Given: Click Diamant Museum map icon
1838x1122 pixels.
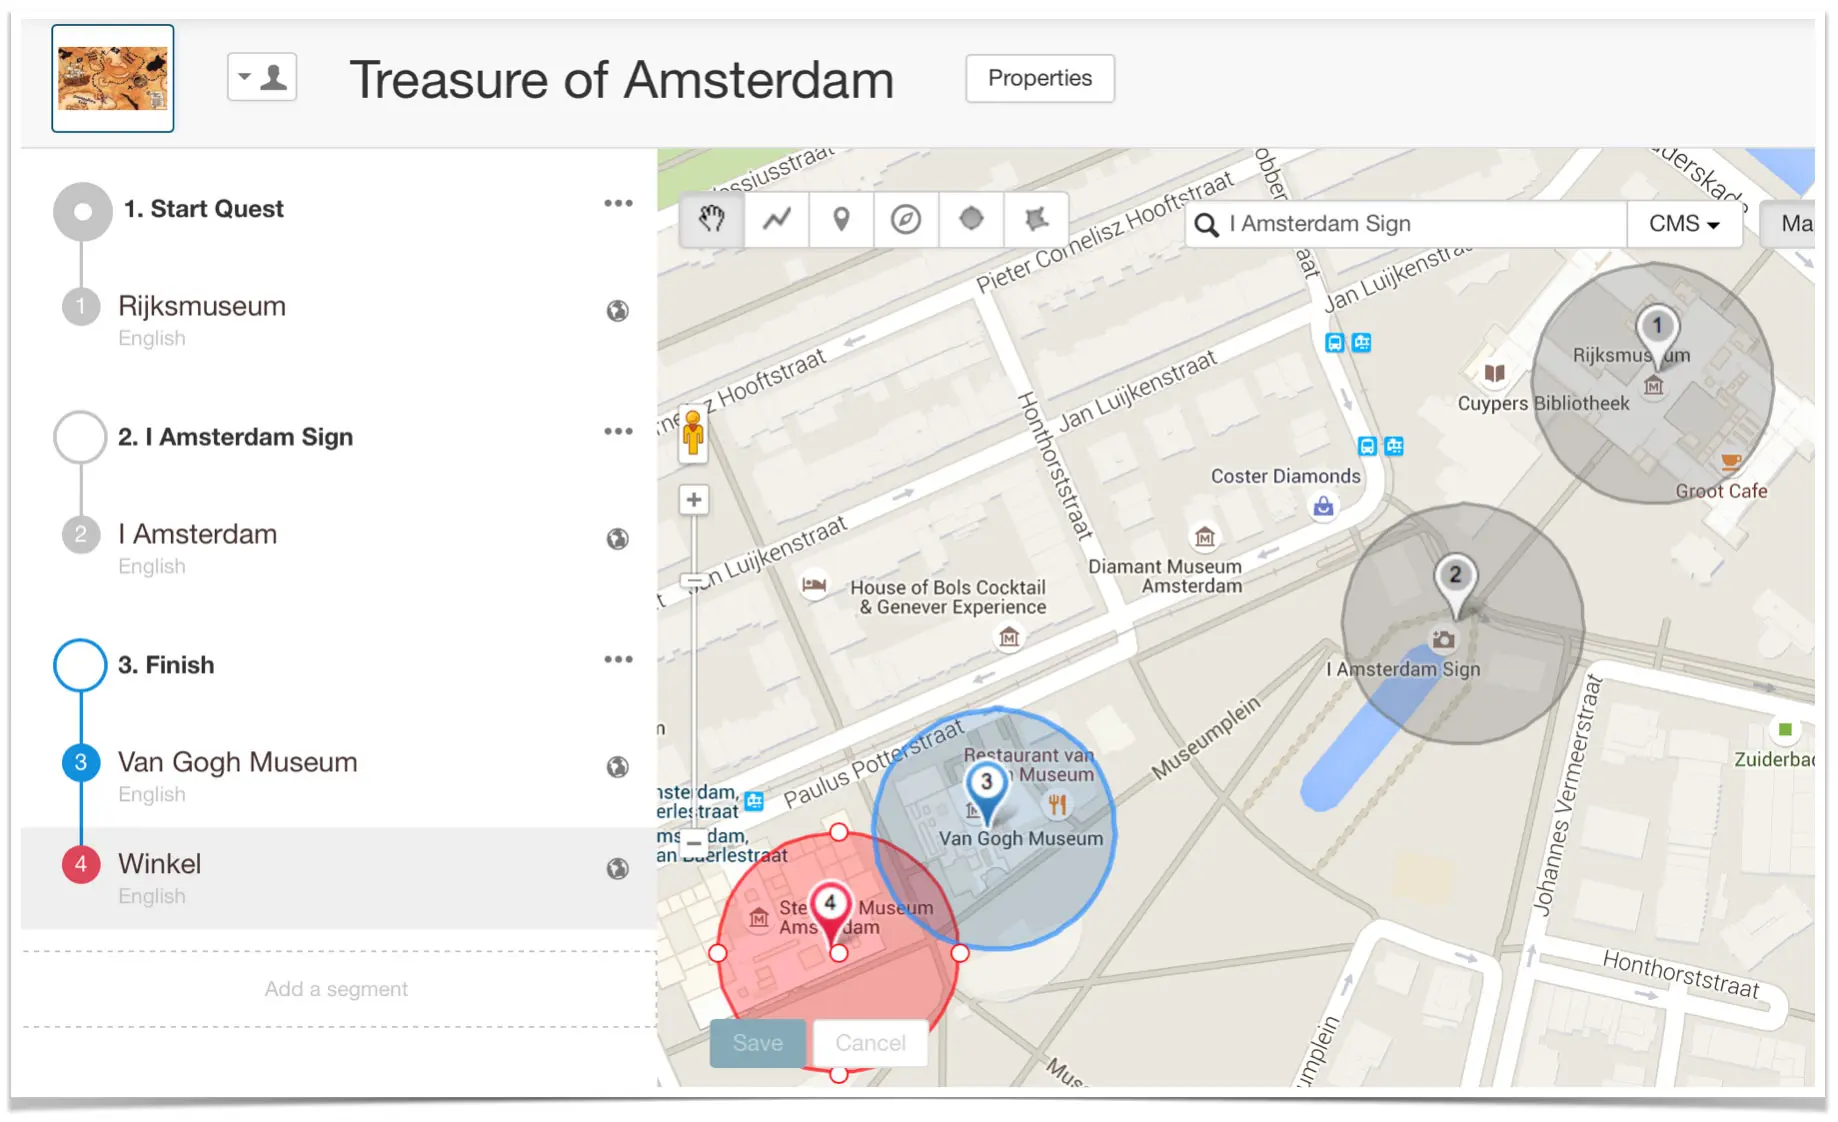Looking at the screenshot, I should (1205, 537).
